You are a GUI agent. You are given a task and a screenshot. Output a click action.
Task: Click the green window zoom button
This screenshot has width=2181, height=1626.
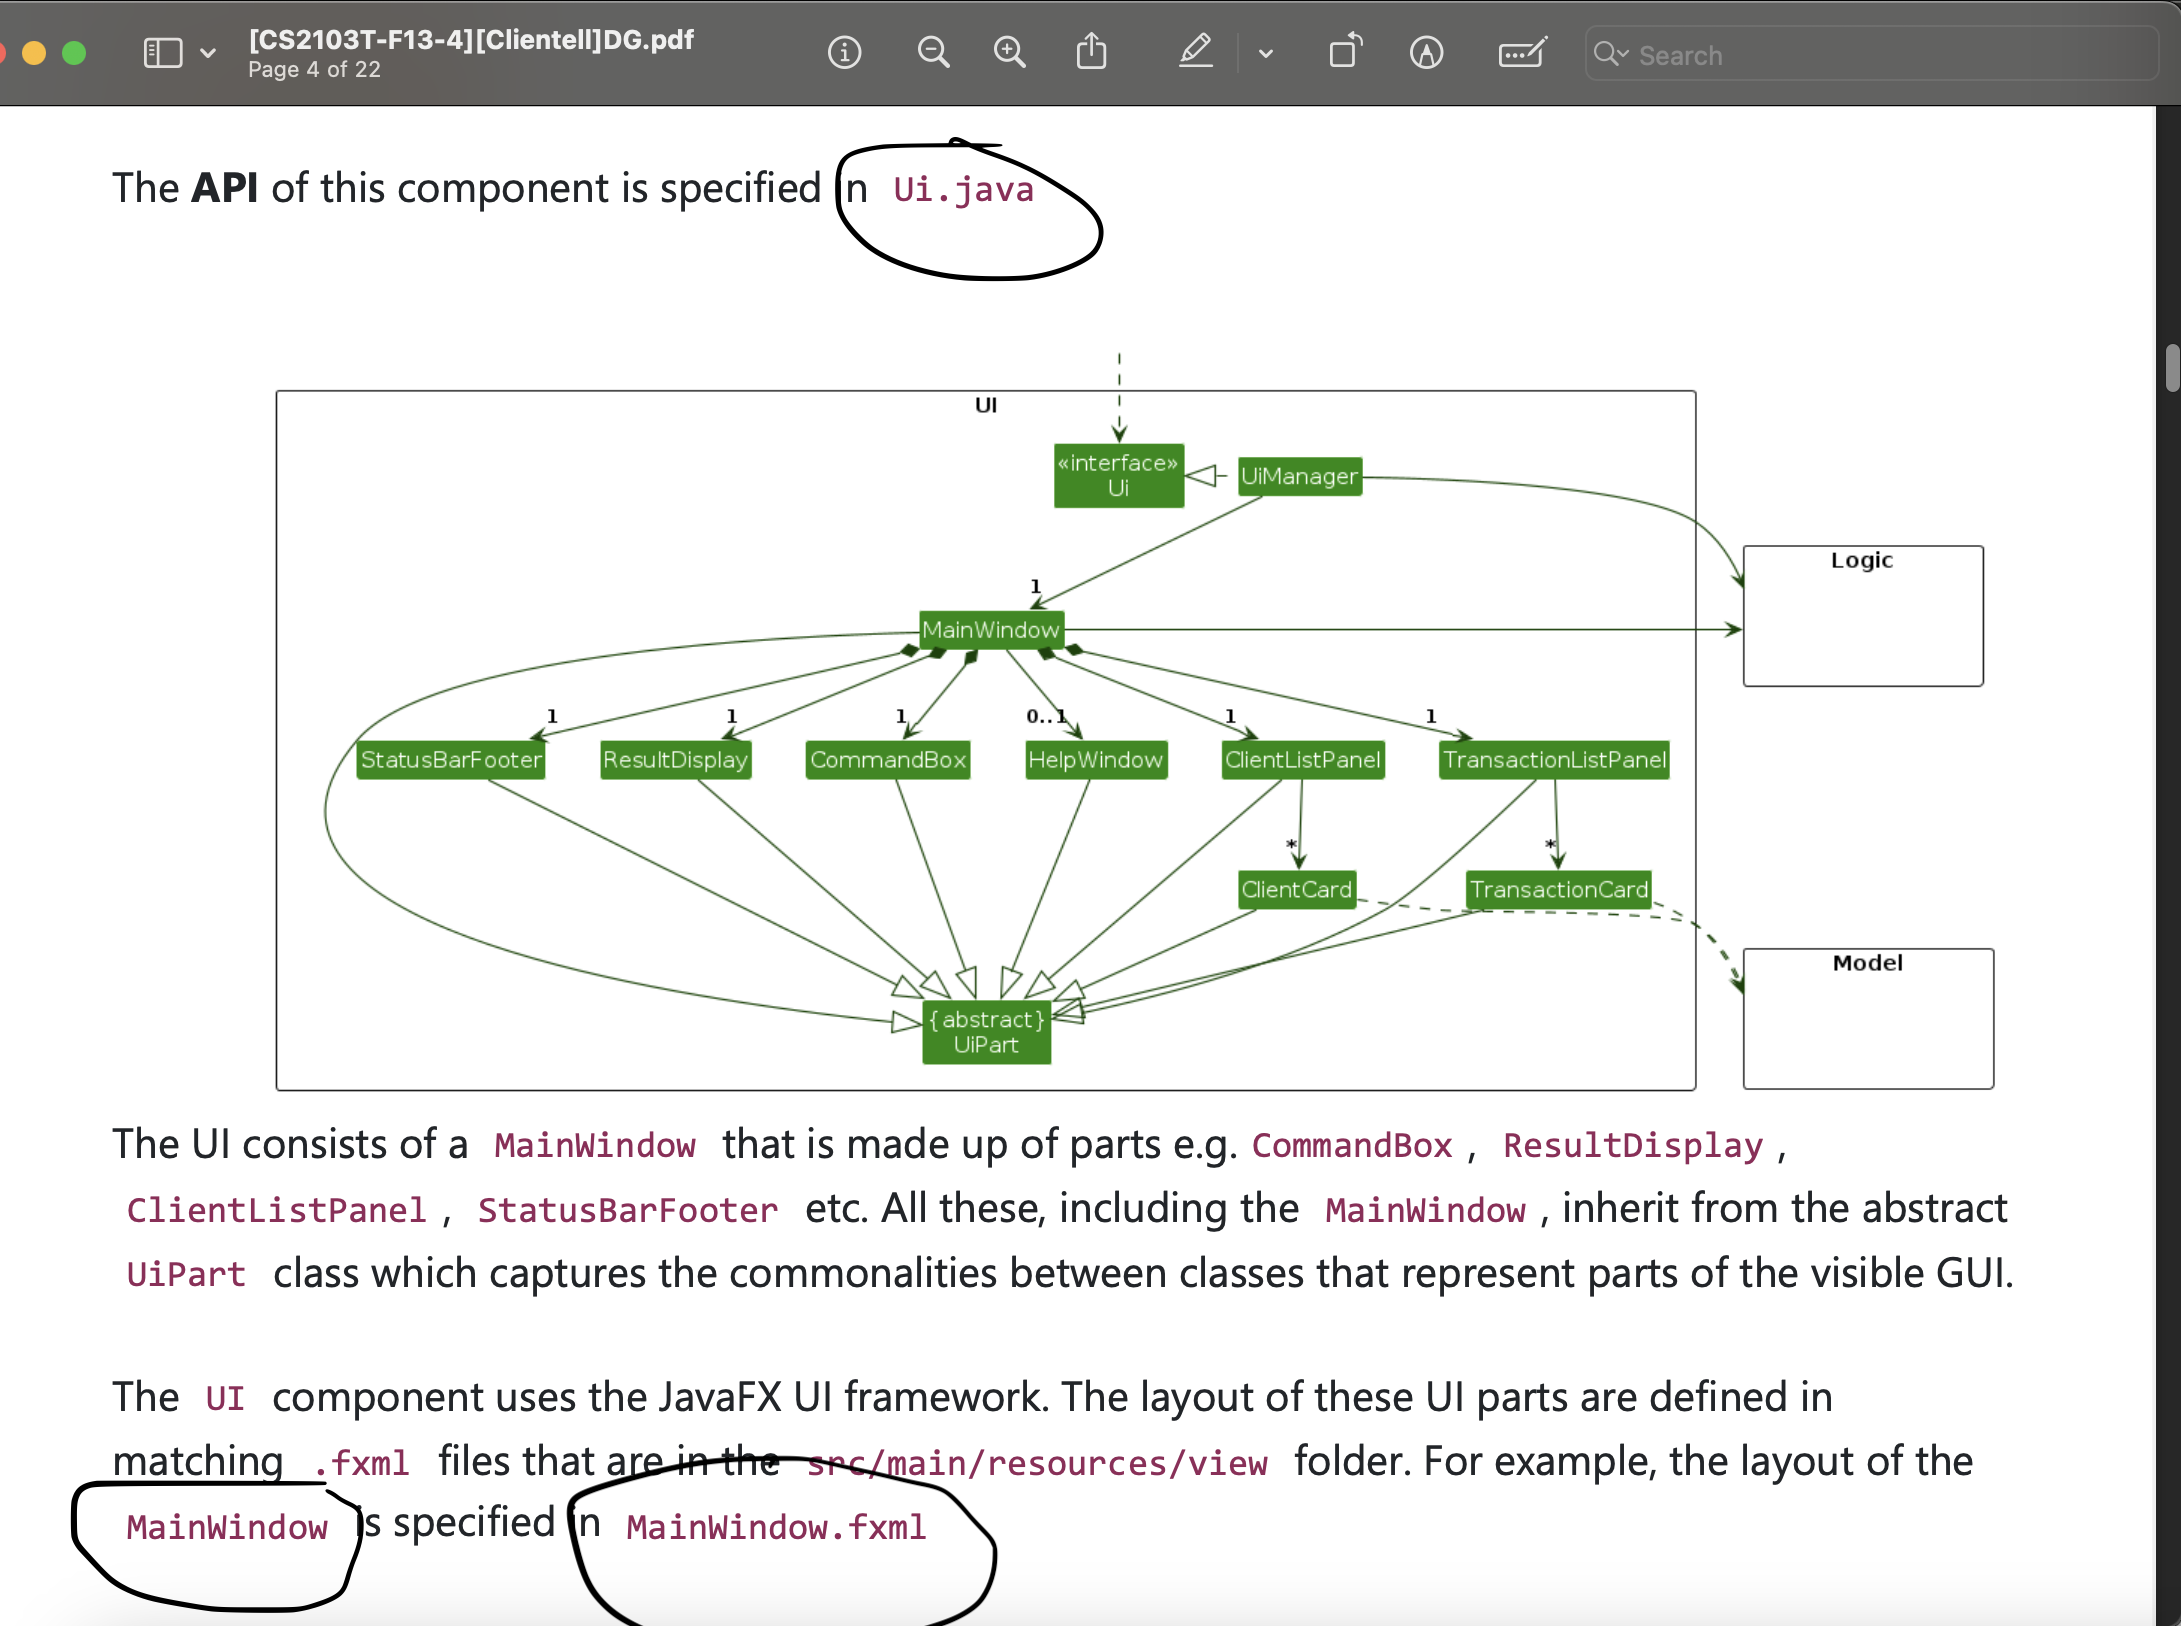pyautogui.click(x=74, y=53)
